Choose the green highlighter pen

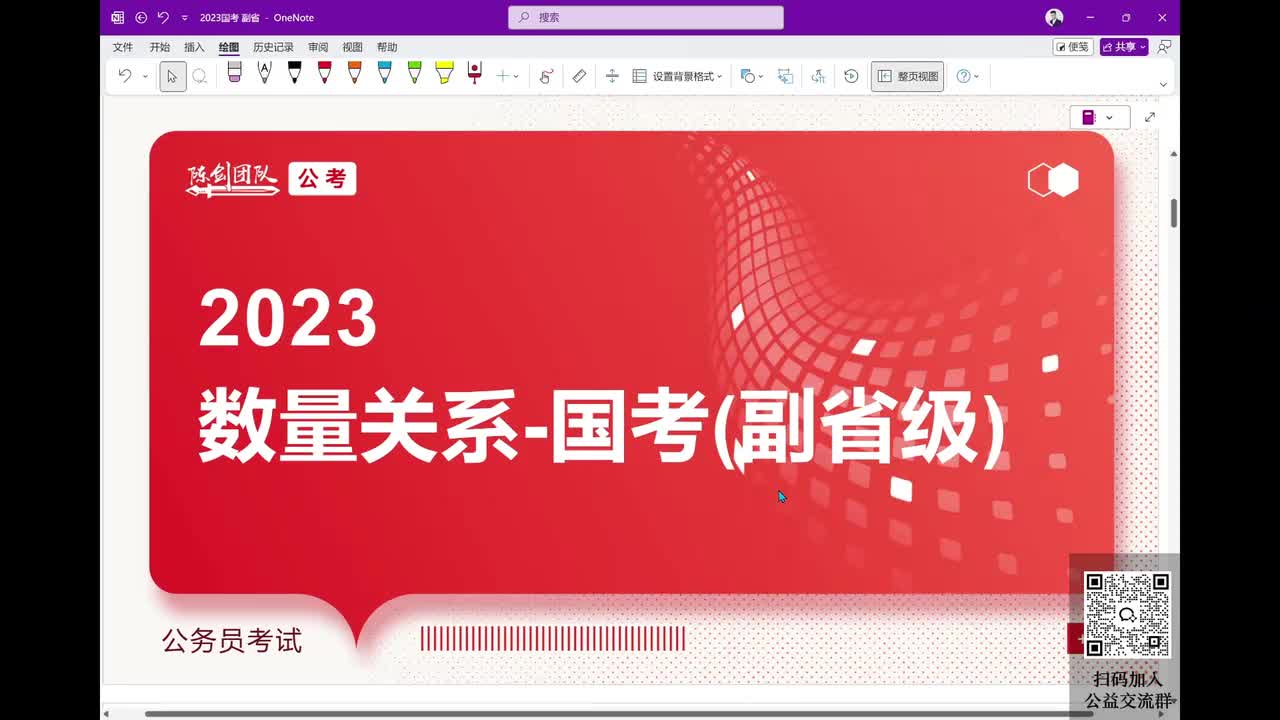tap(414, 73)
